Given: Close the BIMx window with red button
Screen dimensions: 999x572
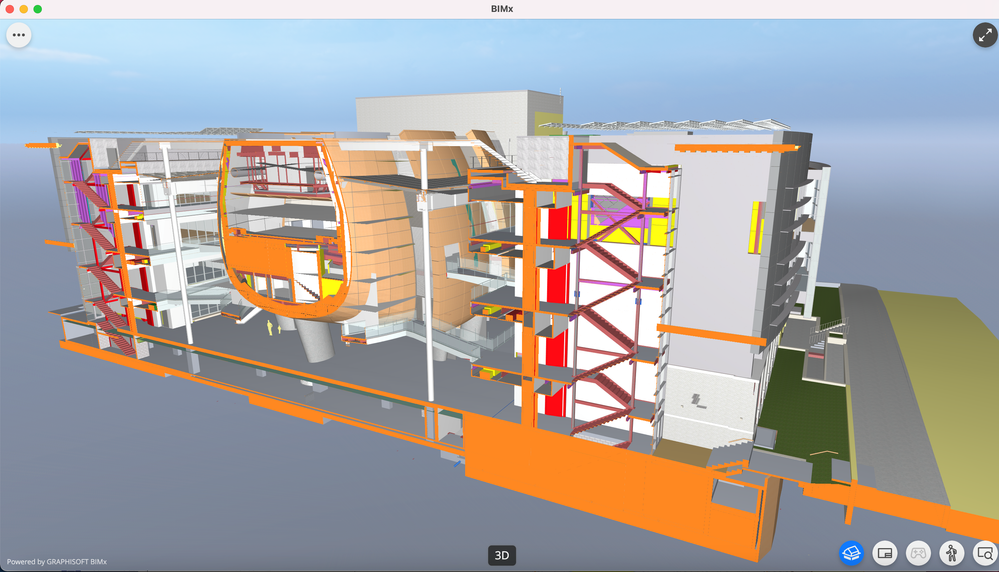Looking at the screenshot, I should click(x=10, y=9).
